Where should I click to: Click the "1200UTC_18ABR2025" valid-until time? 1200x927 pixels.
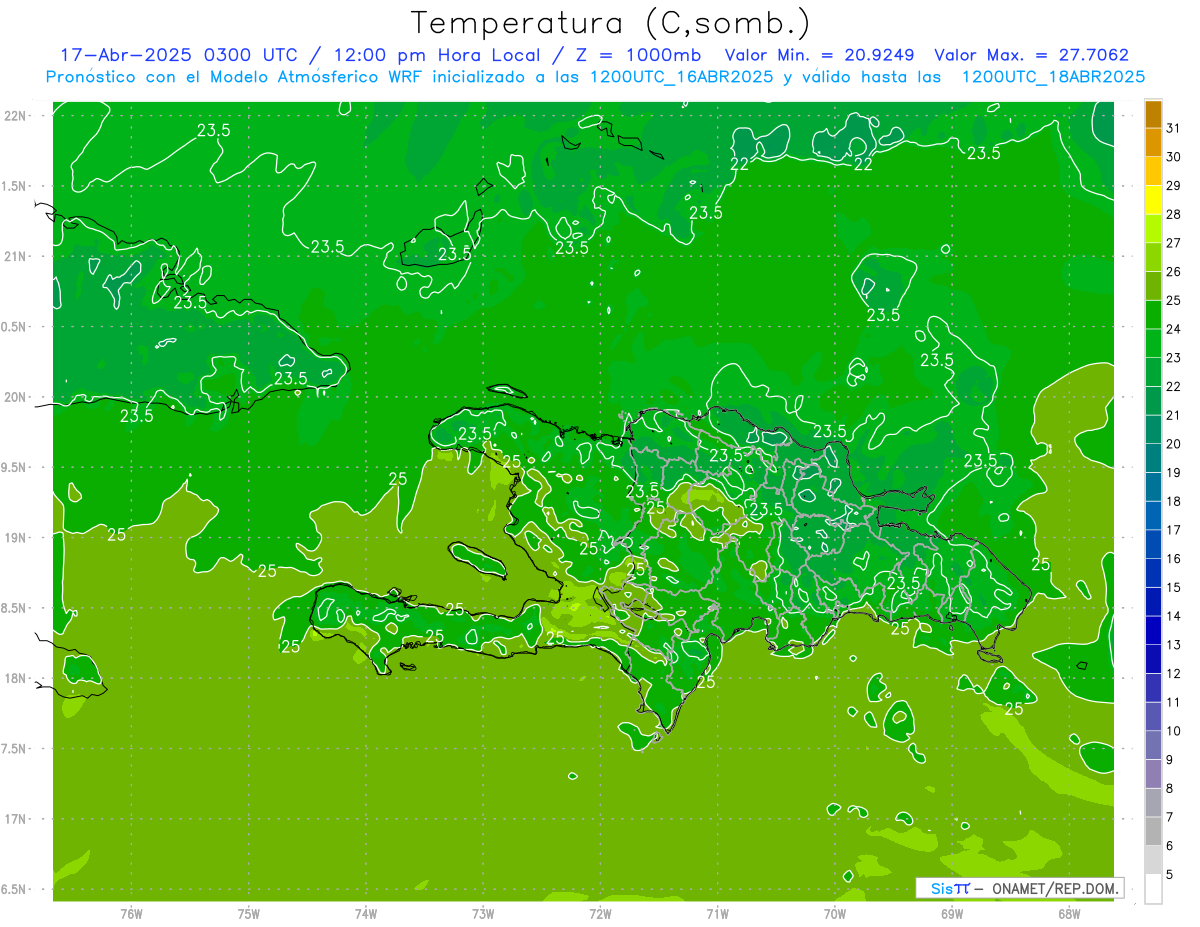point(1053,77)
